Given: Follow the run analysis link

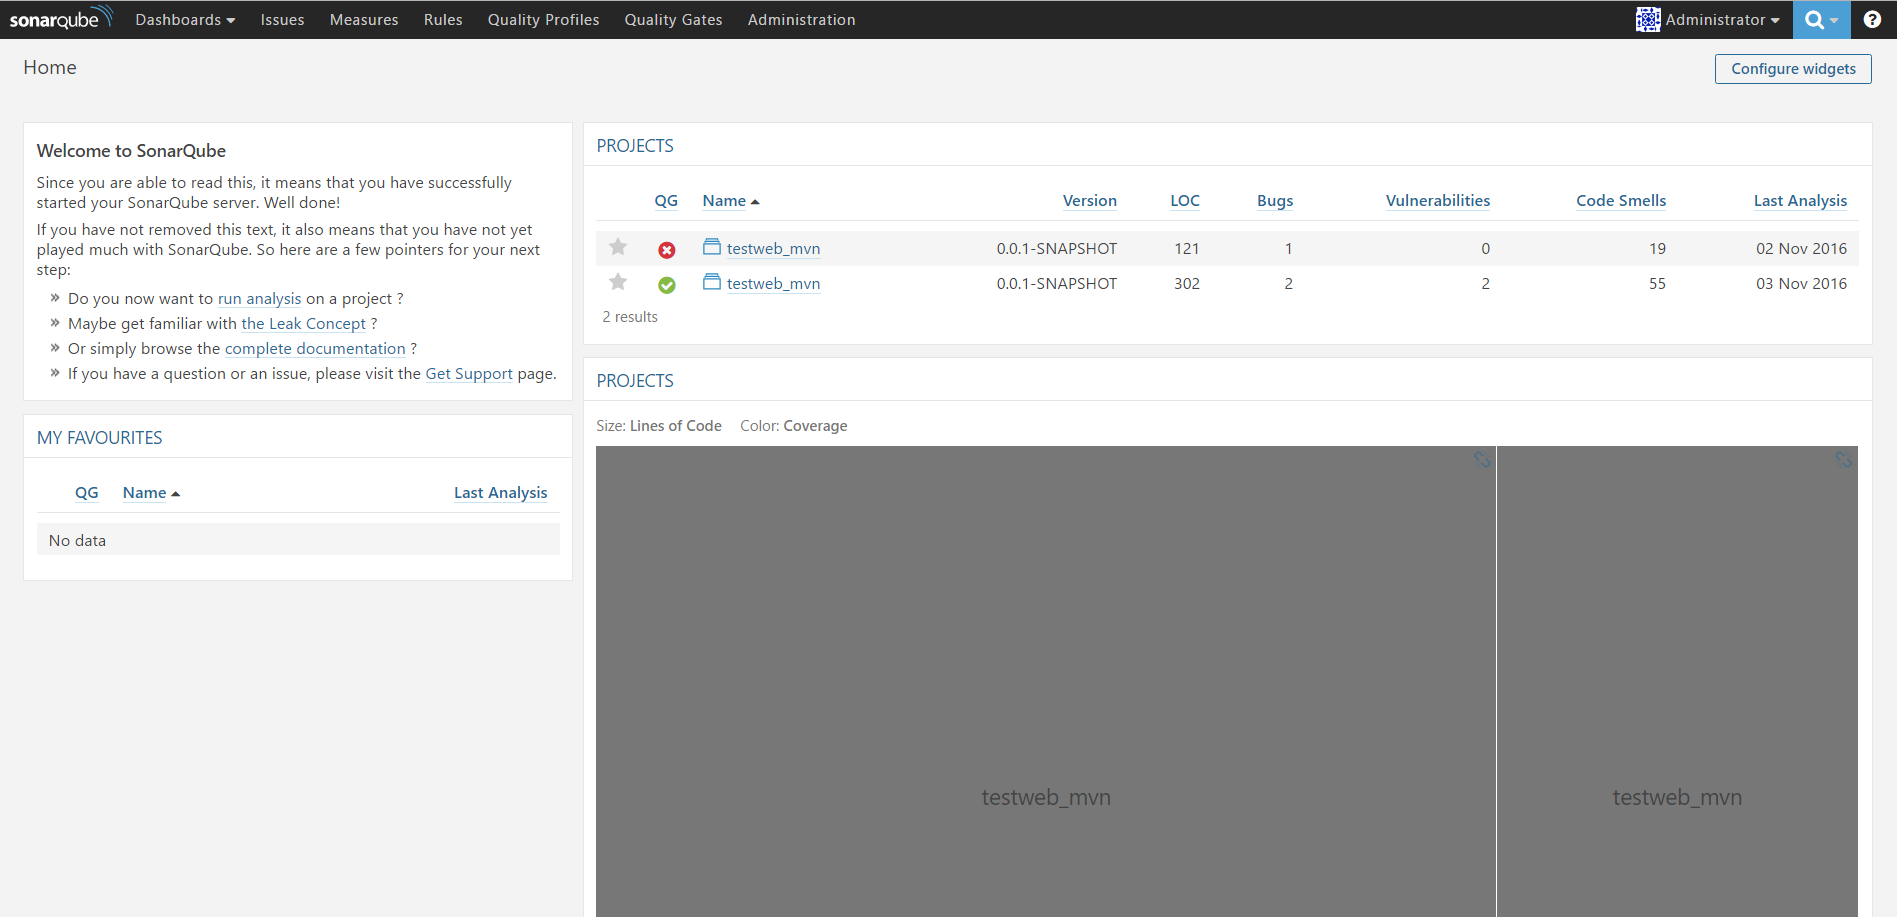Looking at the screenshot, I should (x=259, y=299).
